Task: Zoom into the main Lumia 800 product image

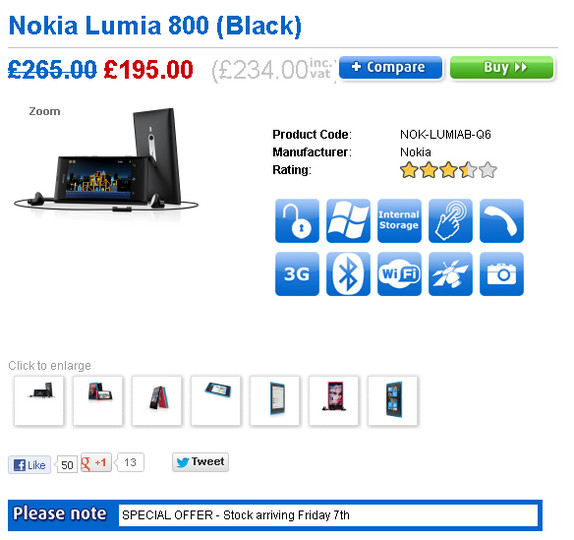Action: [x=106, y=161]
